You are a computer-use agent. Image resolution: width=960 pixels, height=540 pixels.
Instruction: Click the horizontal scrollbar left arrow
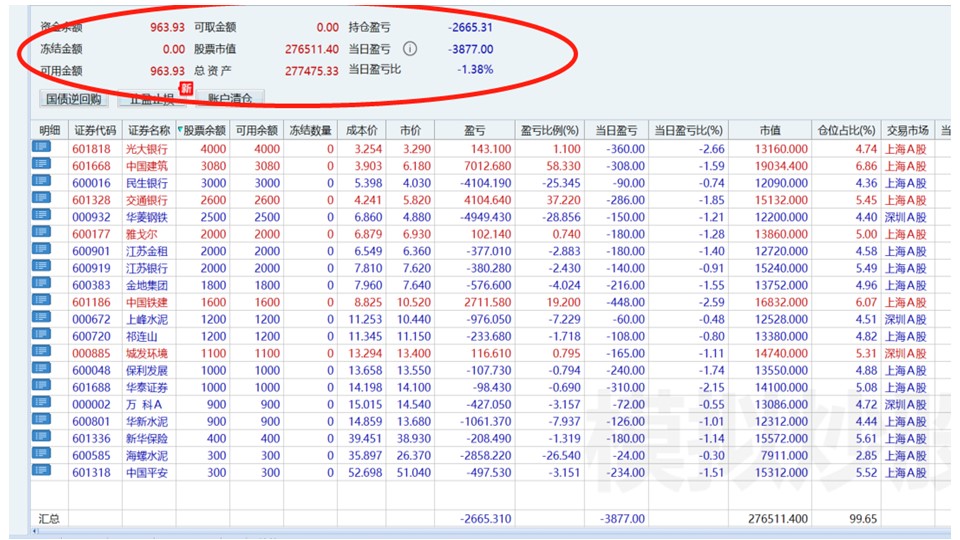coord(35,531)
